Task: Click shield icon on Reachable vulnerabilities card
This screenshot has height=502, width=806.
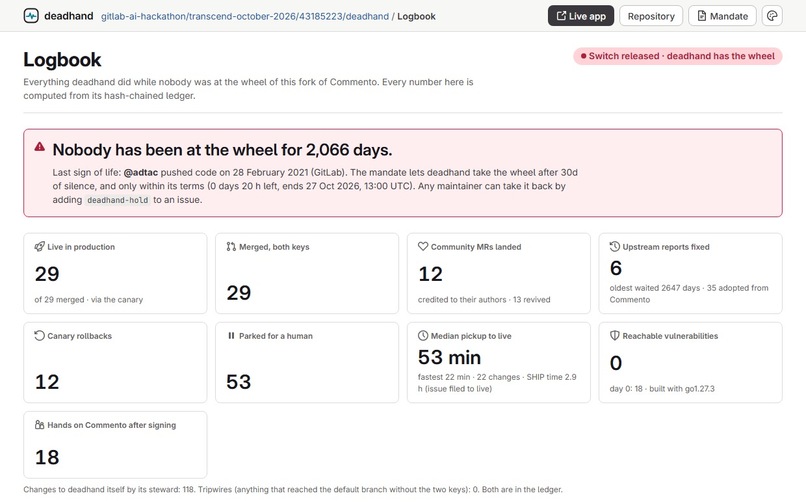Action: click(x=615, y=336)
